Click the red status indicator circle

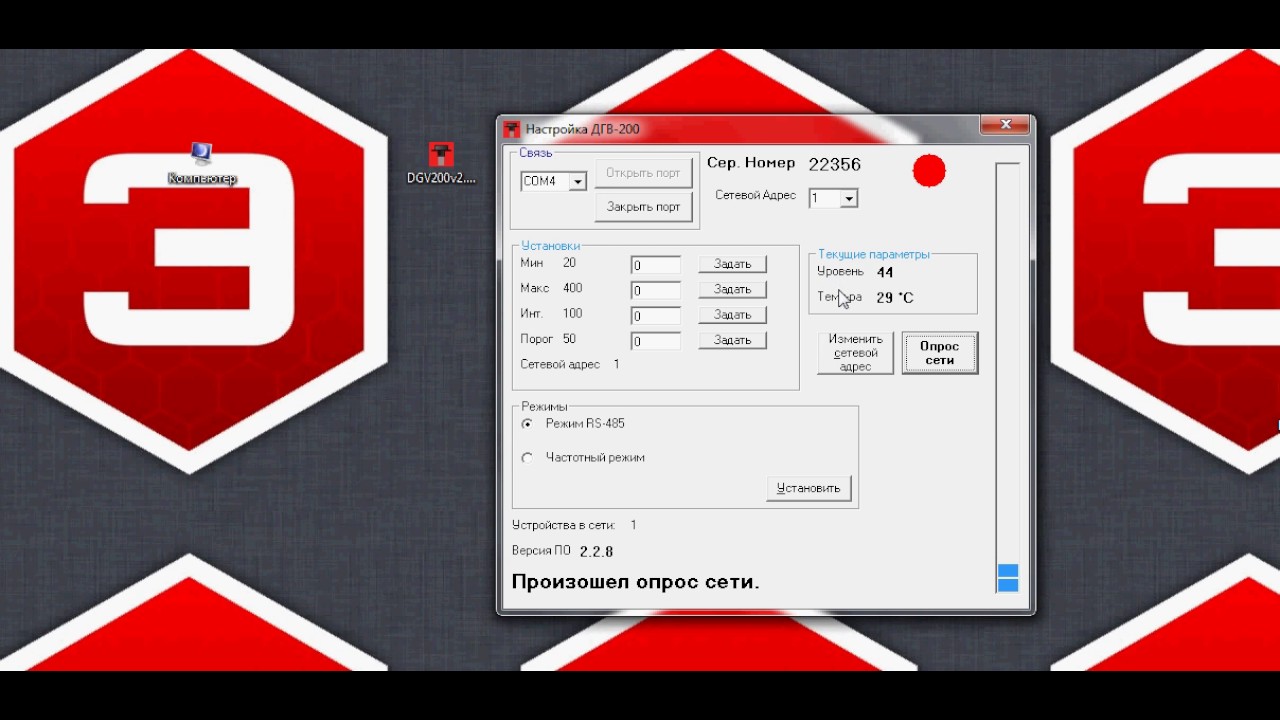coord(929,171)
